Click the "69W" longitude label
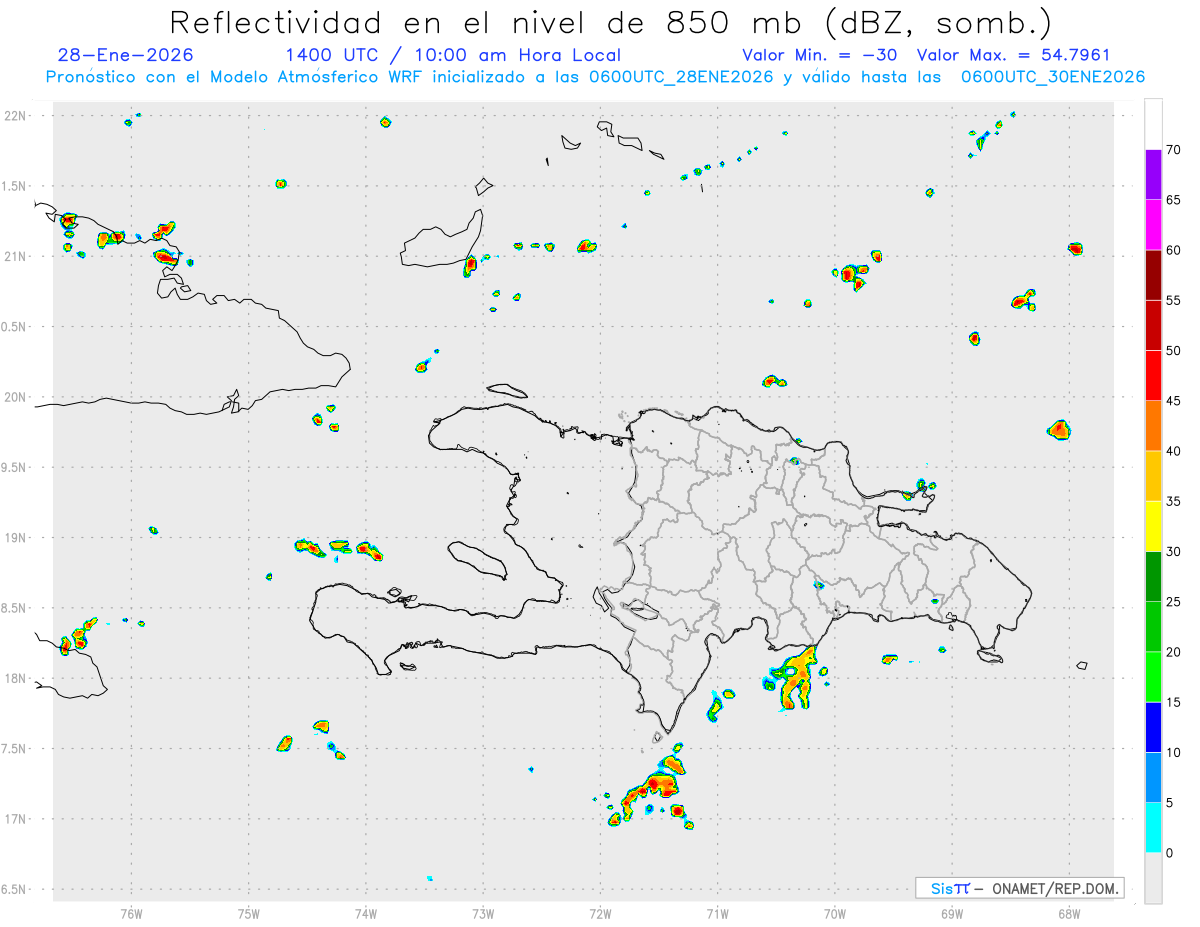This screenshot has height=927, width=1200. point(951,913)
